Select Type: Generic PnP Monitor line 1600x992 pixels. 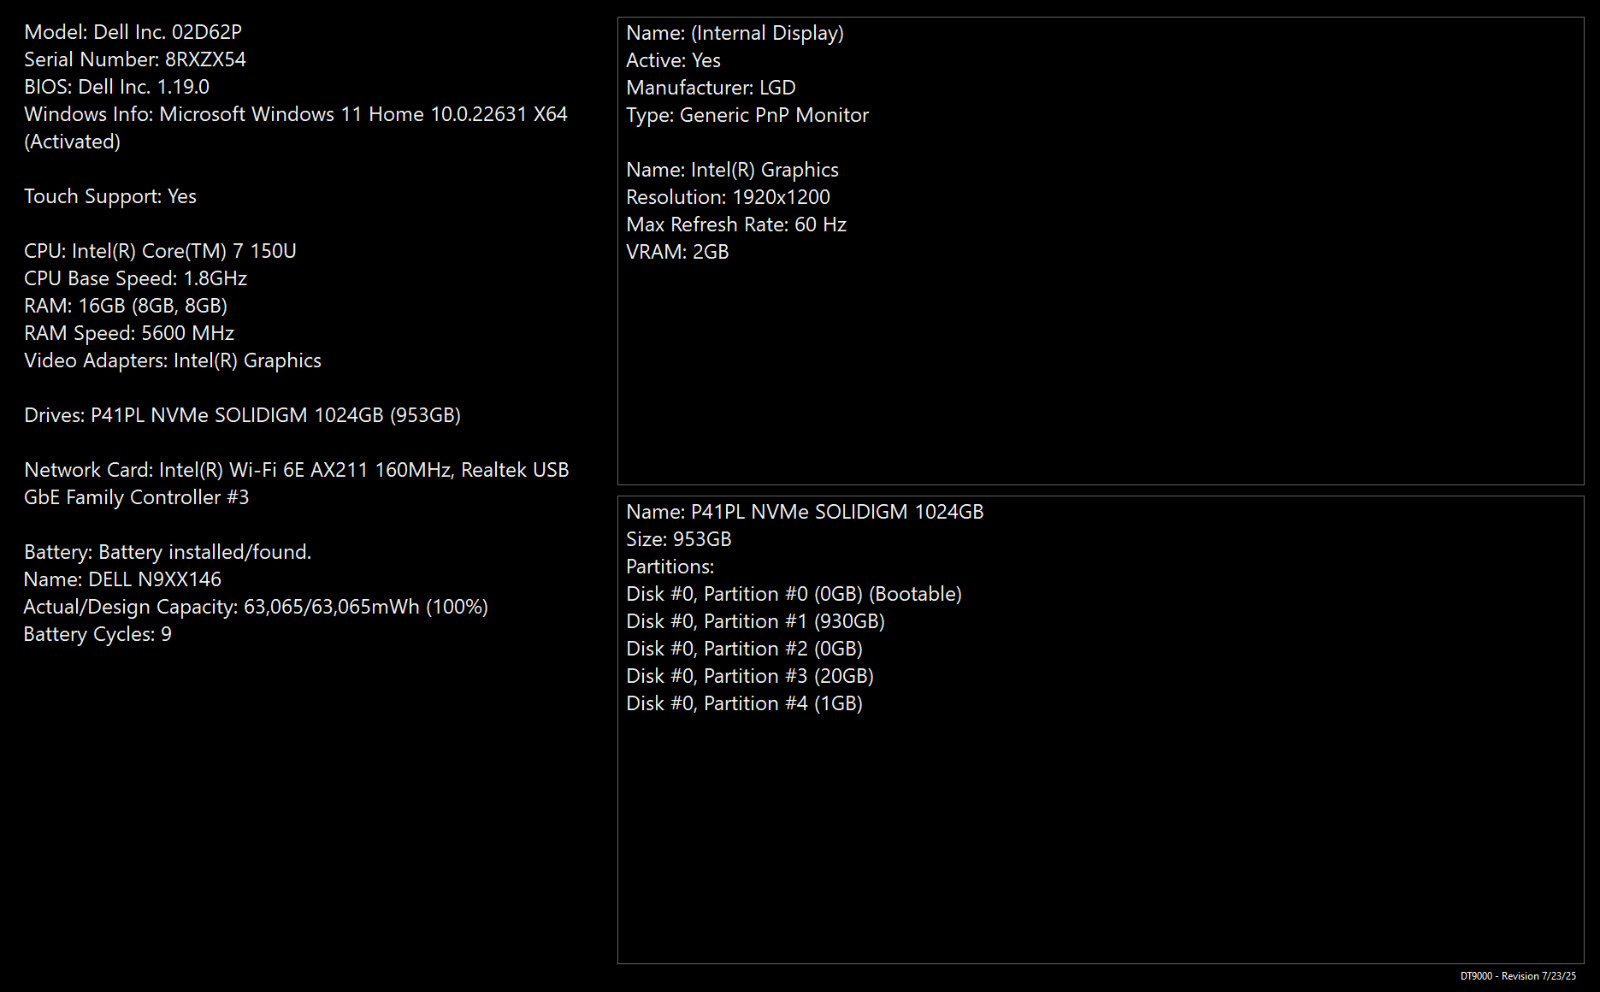tap(747, 115)
